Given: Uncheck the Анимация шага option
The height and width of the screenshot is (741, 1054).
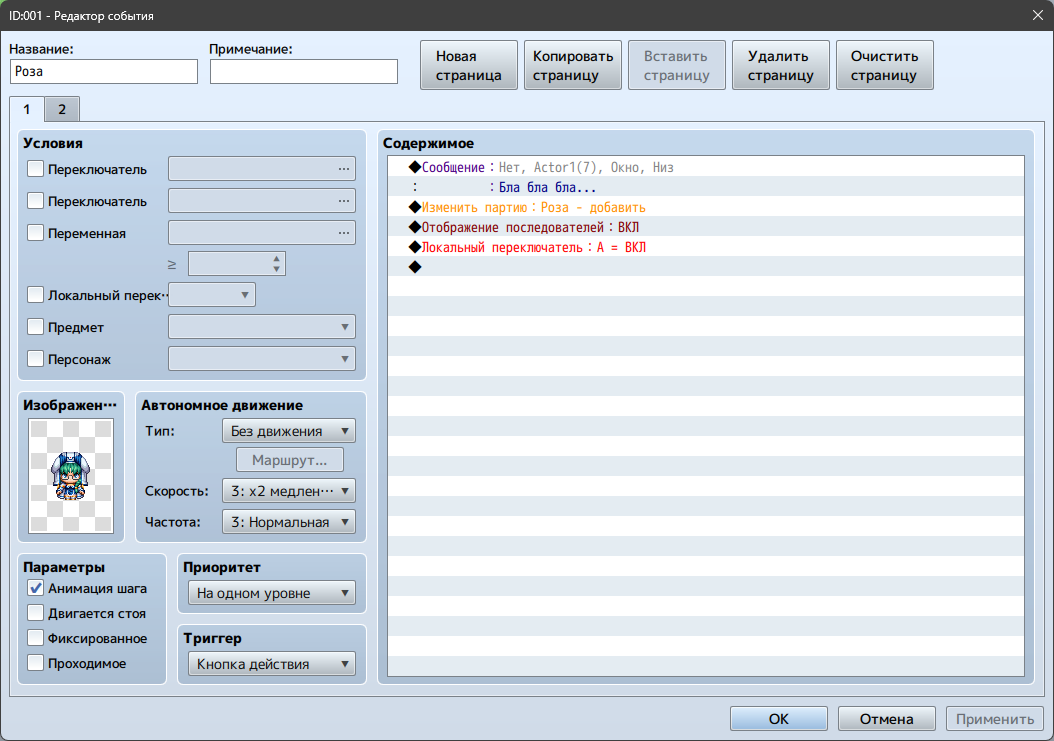Looking at the screenshot, I should tap(36, 588).
